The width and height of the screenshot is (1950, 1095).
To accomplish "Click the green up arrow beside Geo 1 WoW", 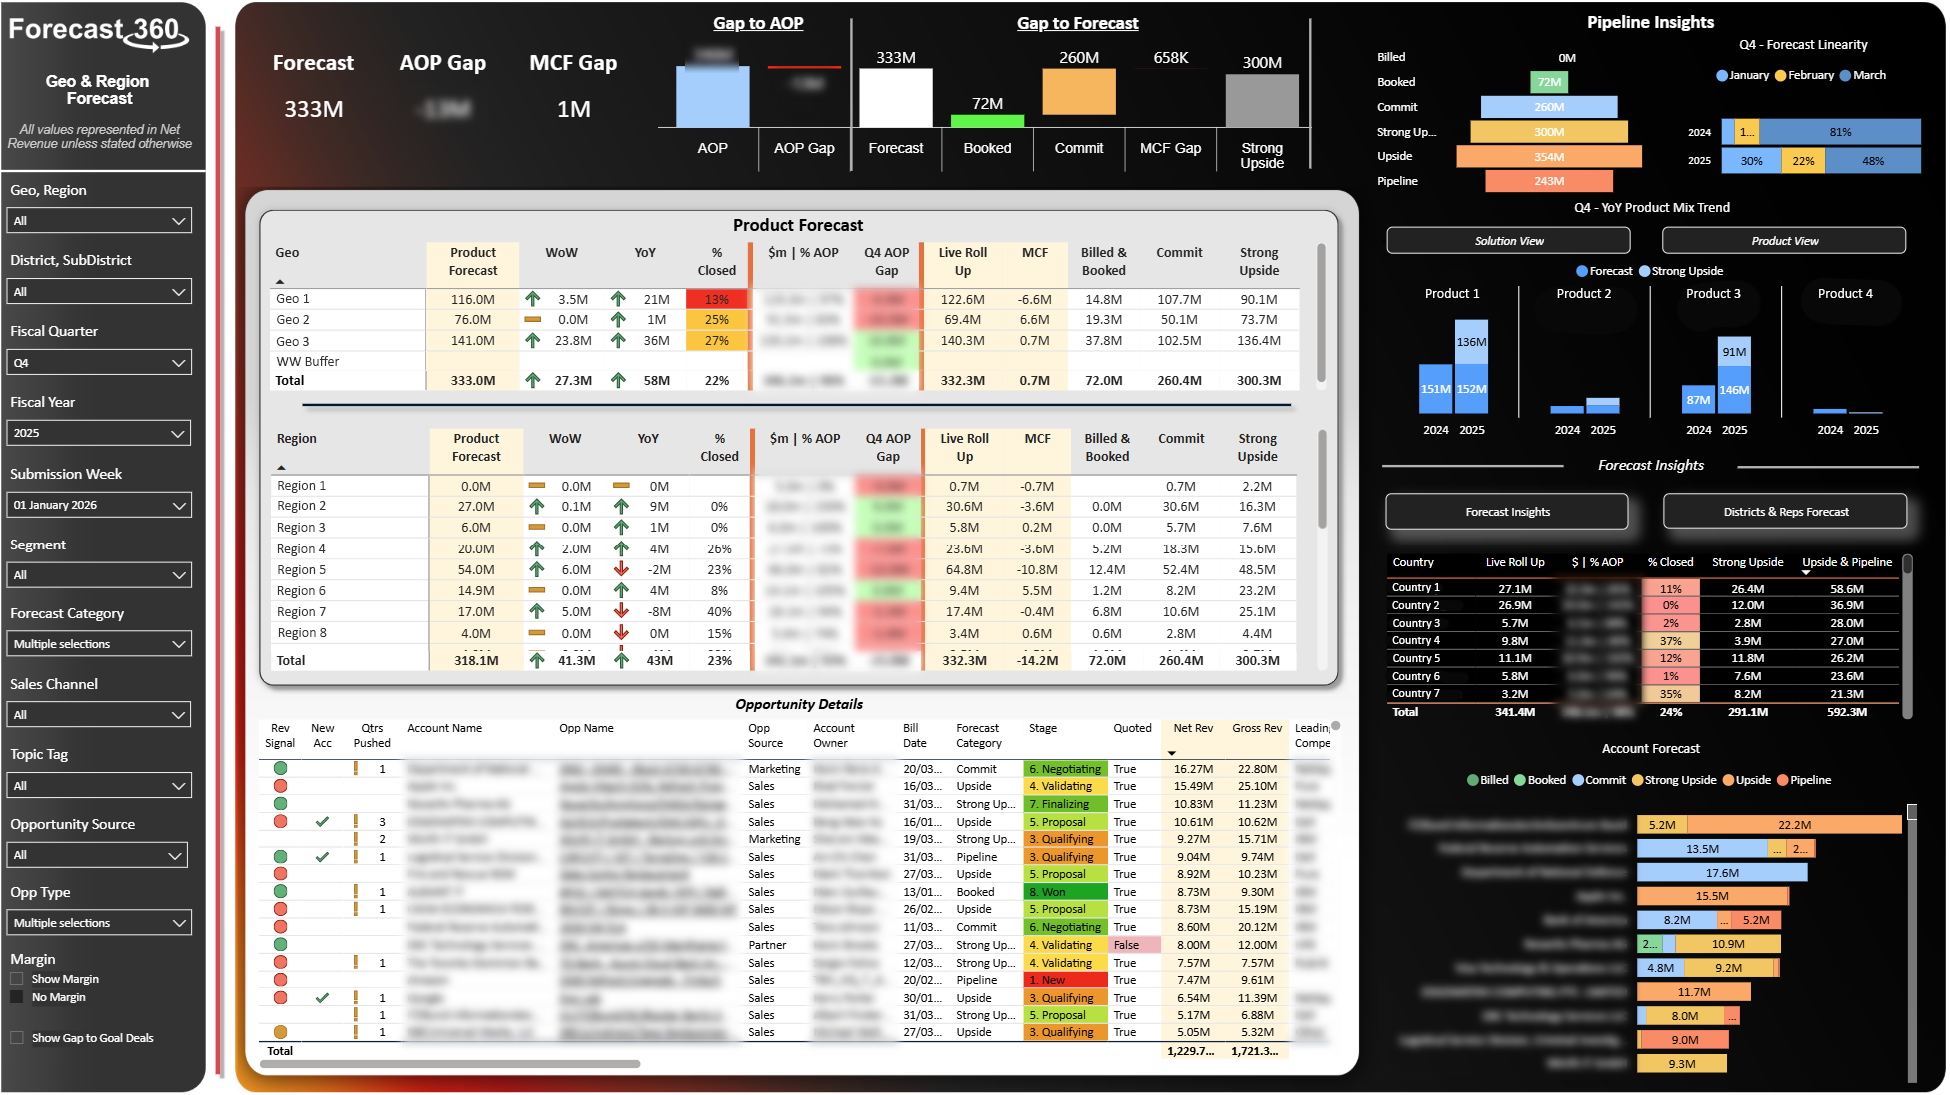I will click(x=534, y=298).
